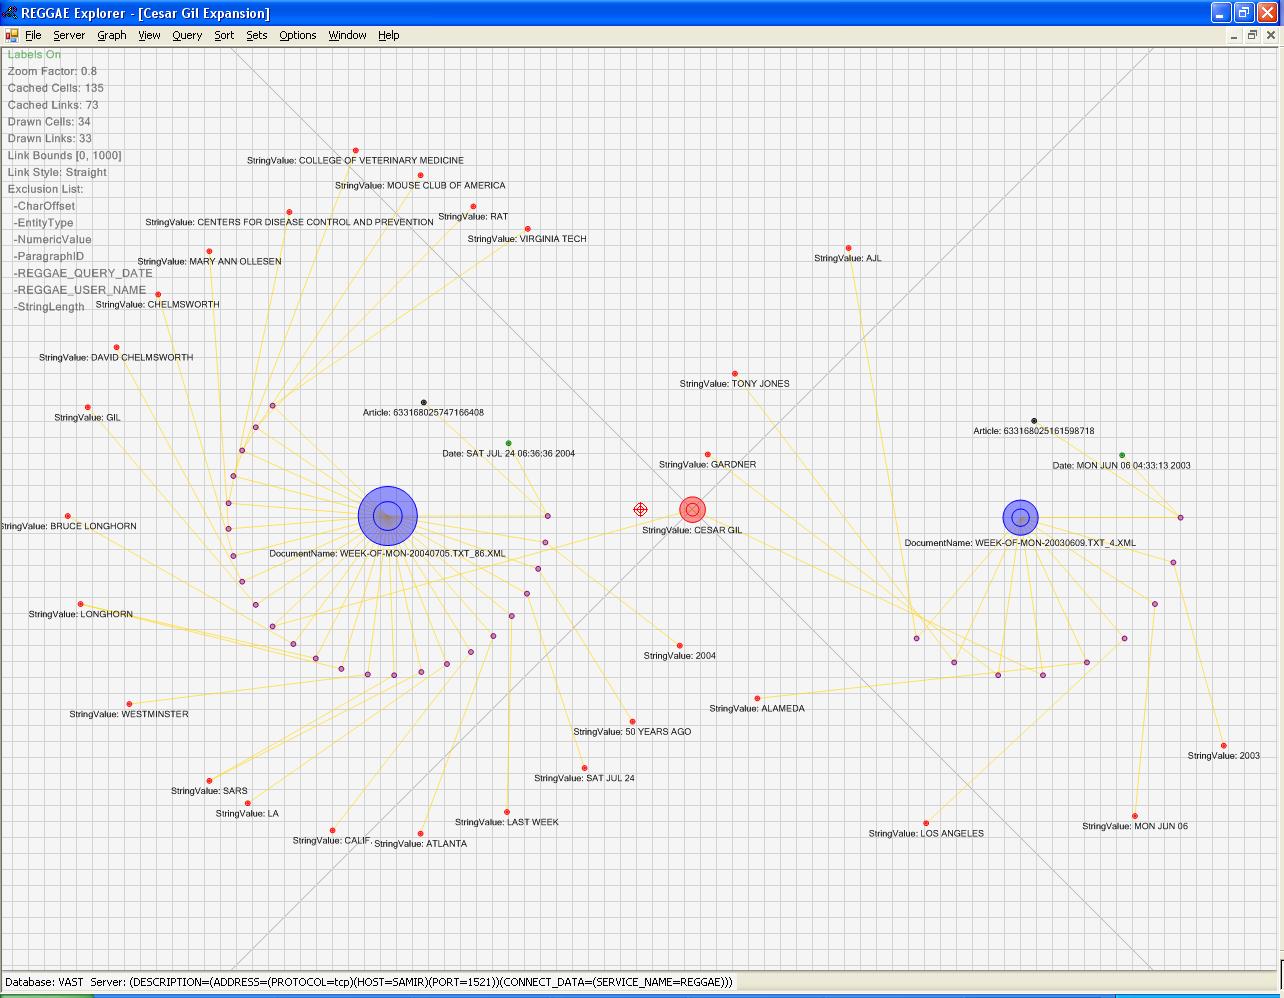Expand the Options menu

point(297,35)
